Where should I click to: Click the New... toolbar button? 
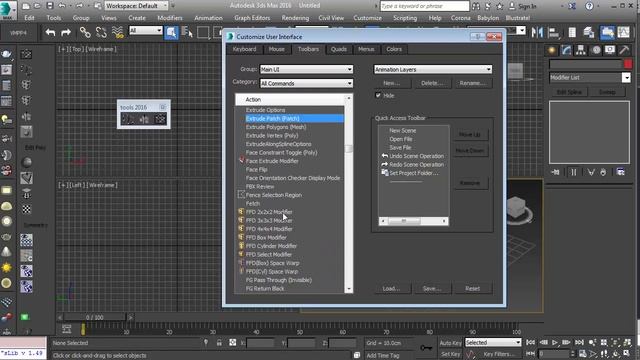click(x=391, y=83)
